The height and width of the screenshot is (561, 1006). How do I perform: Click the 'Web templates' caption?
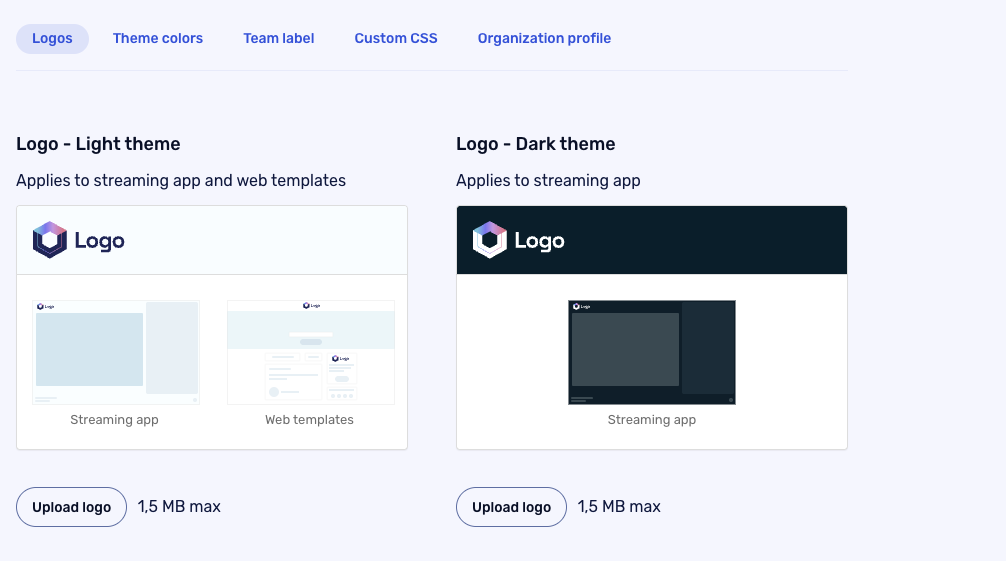(x=309, y=420)
